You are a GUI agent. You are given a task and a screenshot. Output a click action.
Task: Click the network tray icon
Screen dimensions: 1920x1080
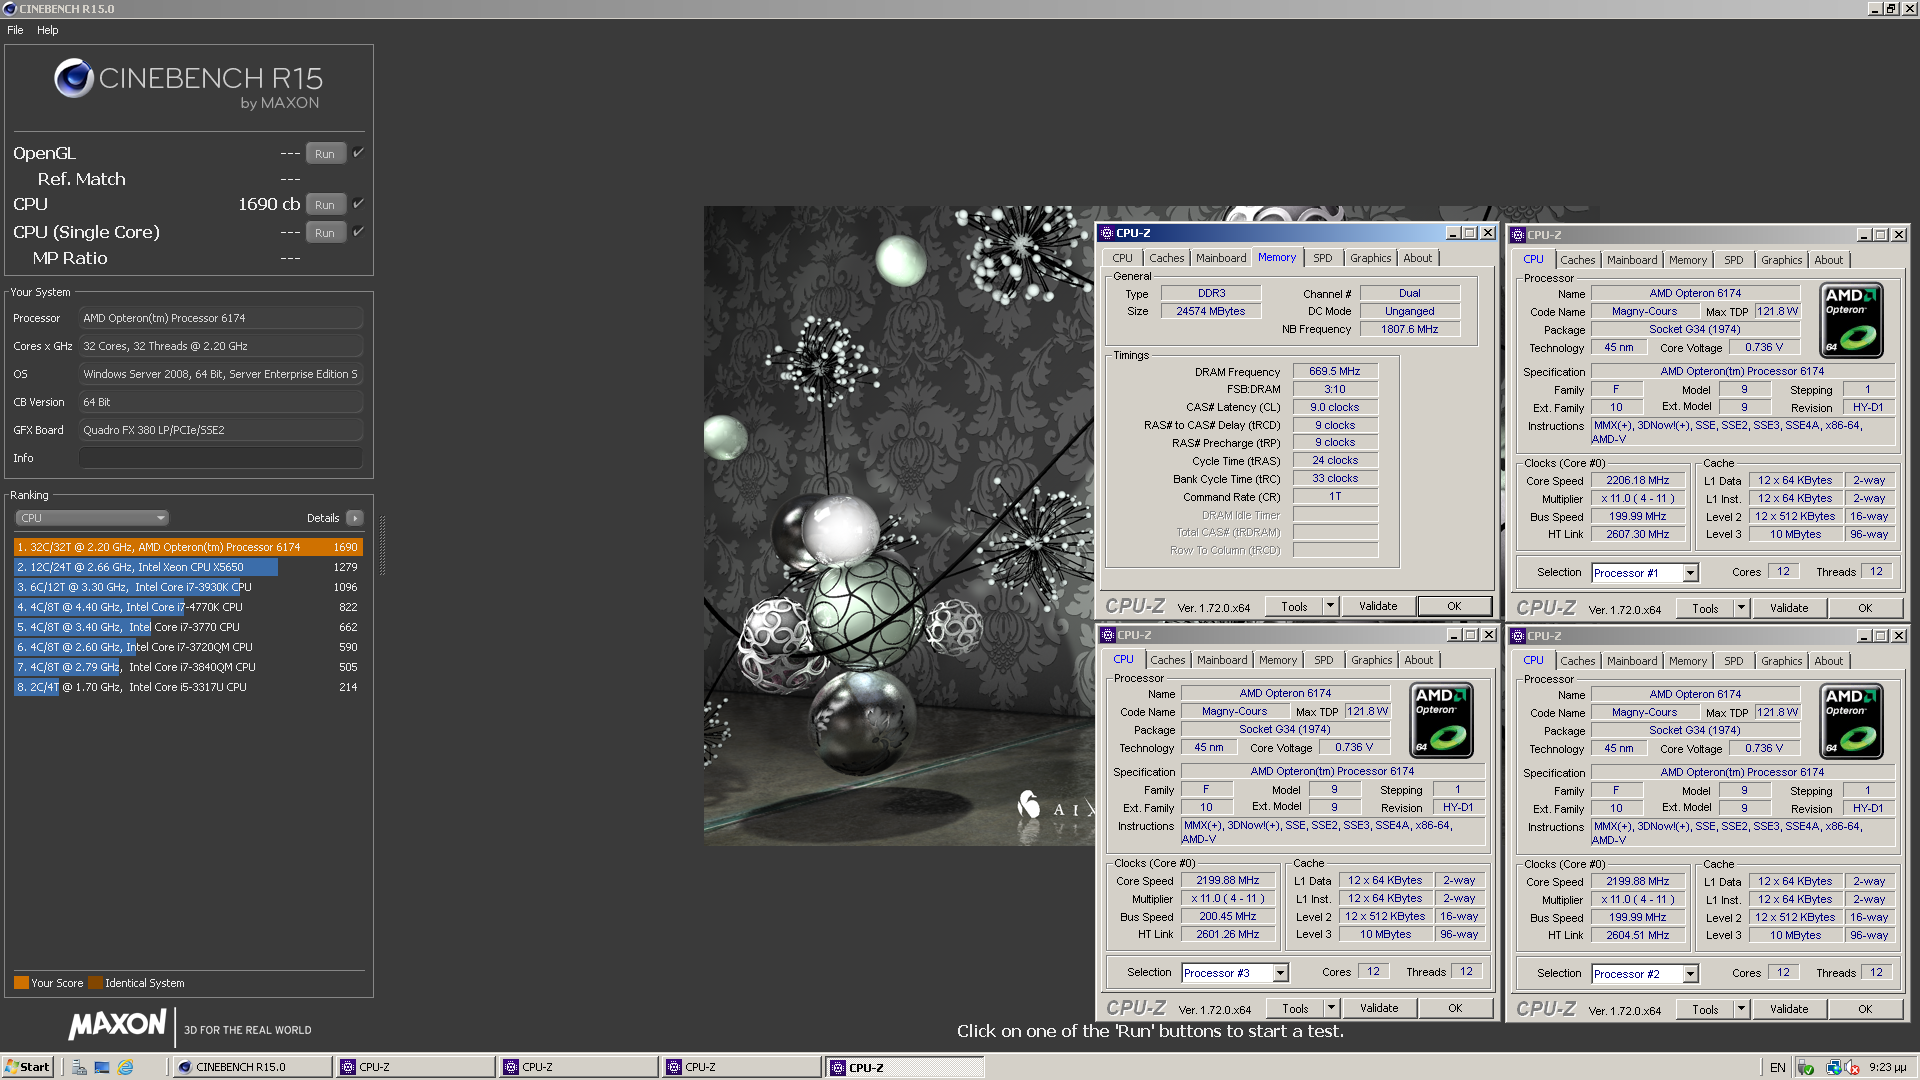point(1833,1067)
